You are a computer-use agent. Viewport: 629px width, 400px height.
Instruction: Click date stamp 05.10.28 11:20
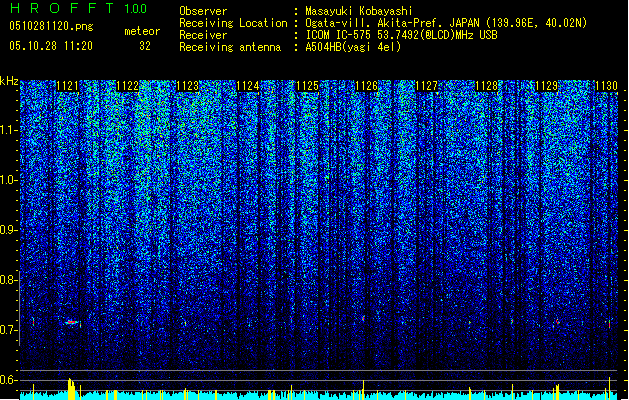point(51,46)
